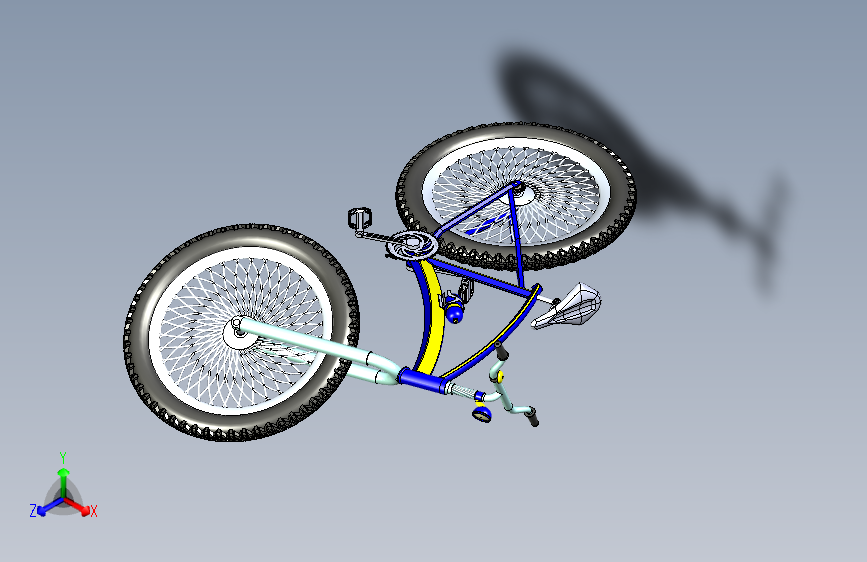Click the red X axis of the triad
The width and height of the screenshot is (867, 562).
78,507
